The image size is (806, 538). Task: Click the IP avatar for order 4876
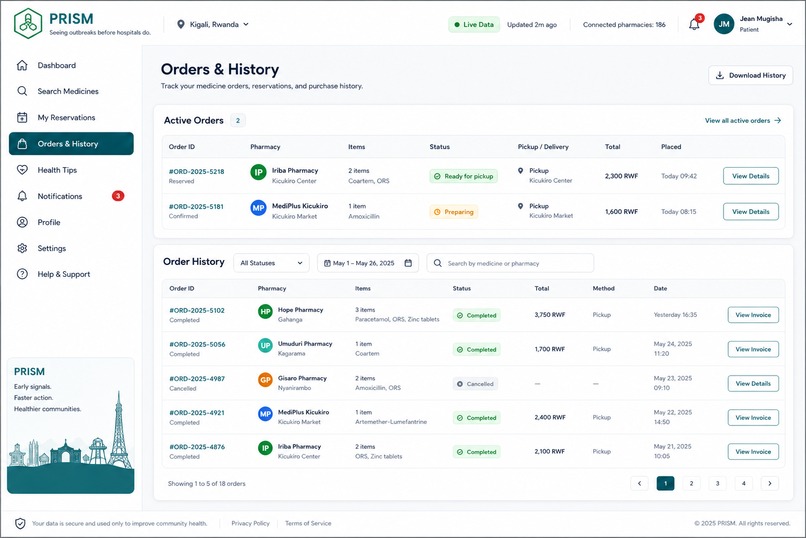tap(265, 448)
